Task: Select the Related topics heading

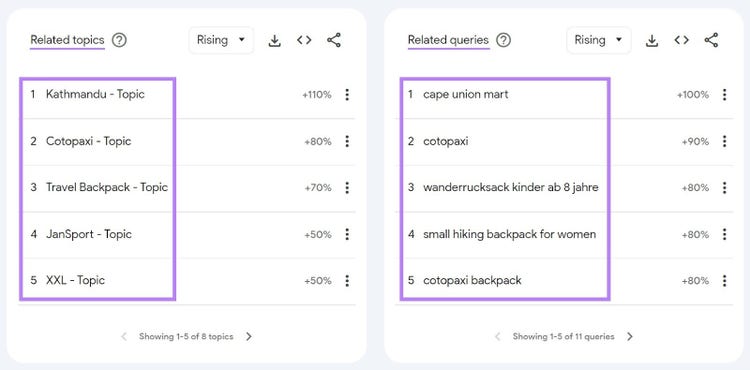Action: [x=67, y=40]
